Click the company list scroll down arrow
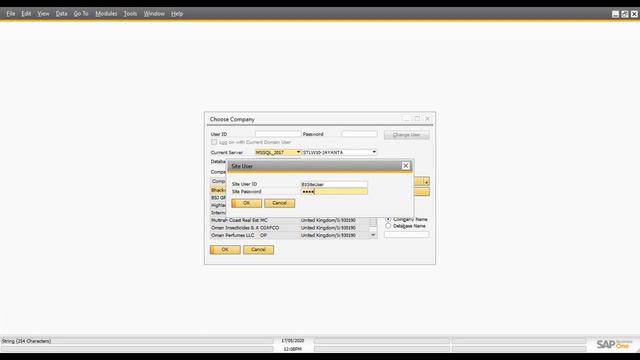640x360 pixels. [373, 235]
